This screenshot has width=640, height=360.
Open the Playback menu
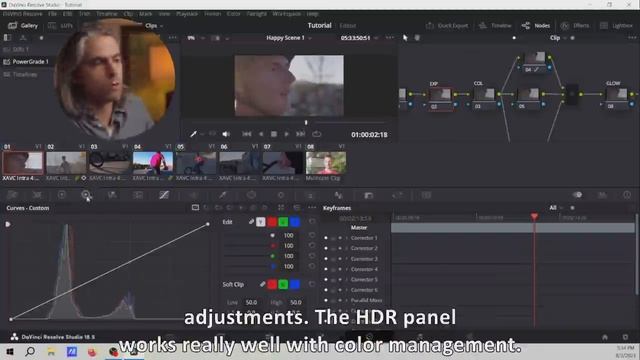click(x=187, y=14)
